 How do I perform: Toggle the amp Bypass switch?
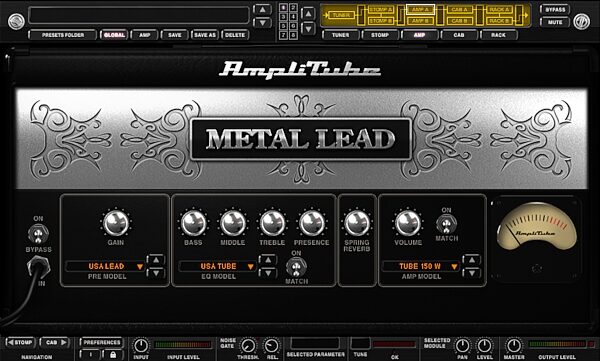point(38,233)
